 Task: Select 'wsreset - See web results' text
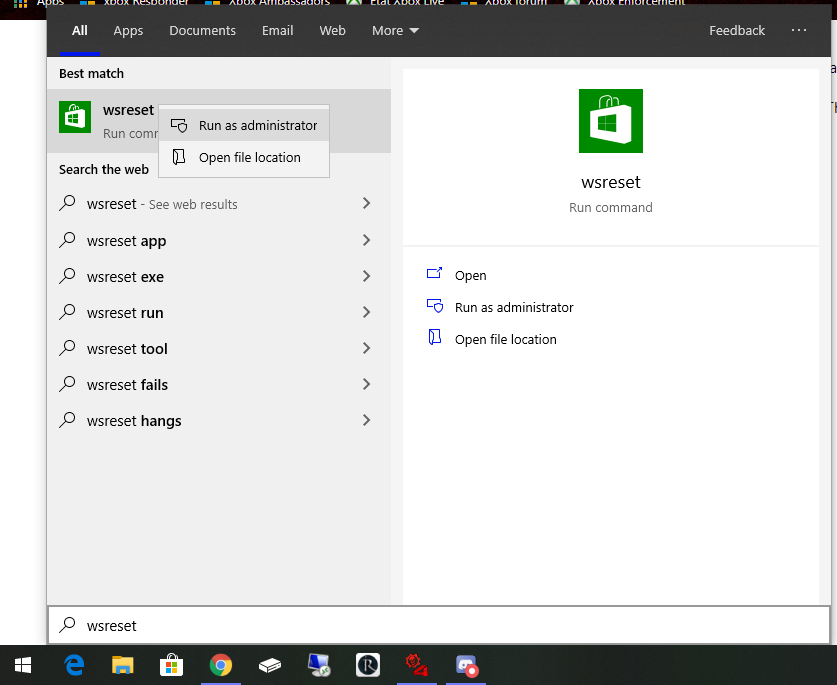tap(162, 204)
